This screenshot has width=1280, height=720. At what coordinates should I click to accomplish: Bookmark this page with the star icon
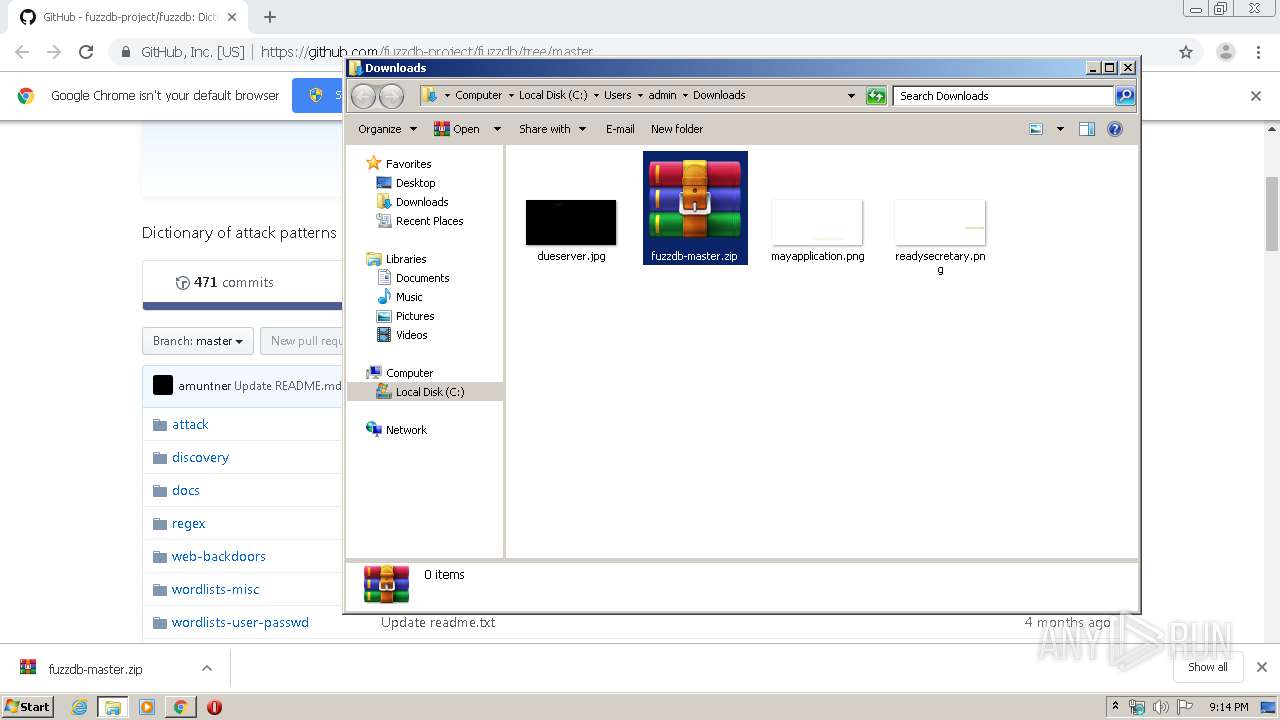click(1186, 52)
